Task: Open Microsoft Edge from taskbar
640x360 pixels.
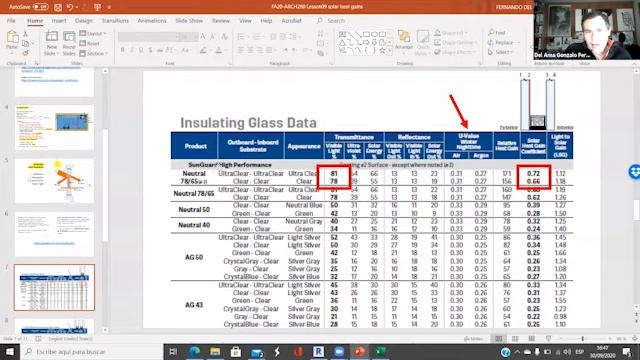Action: click(194, 351)
